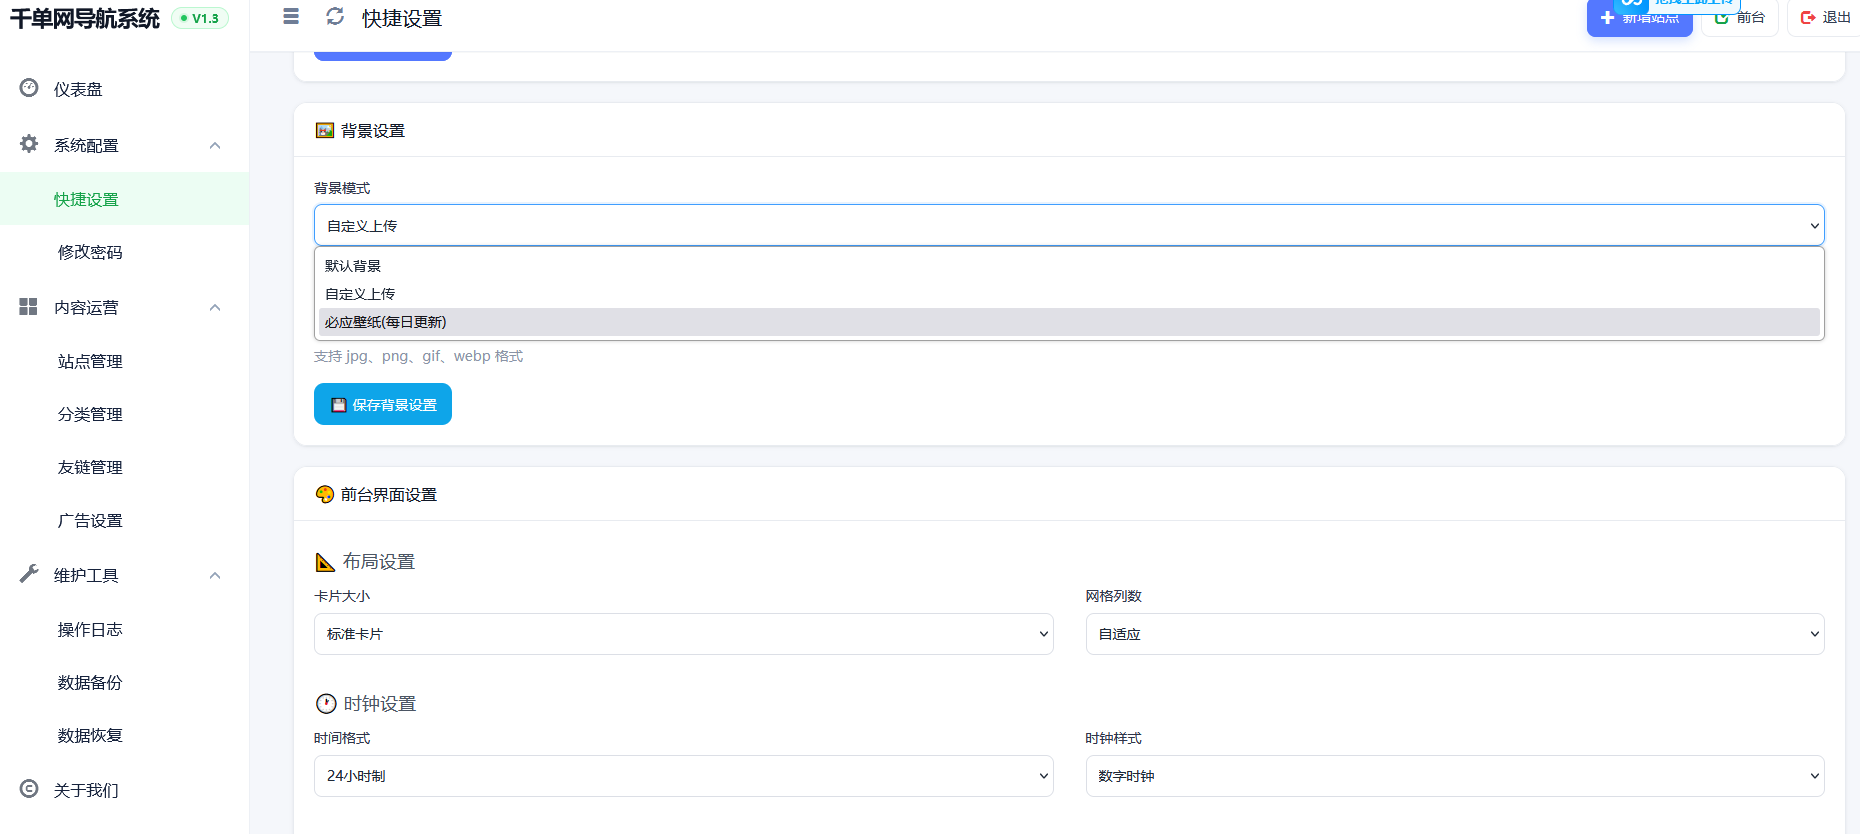Open the 仪表盘 dashboard icon
The height and width of the screenshot is (834, 1860).
pos(29,88)
